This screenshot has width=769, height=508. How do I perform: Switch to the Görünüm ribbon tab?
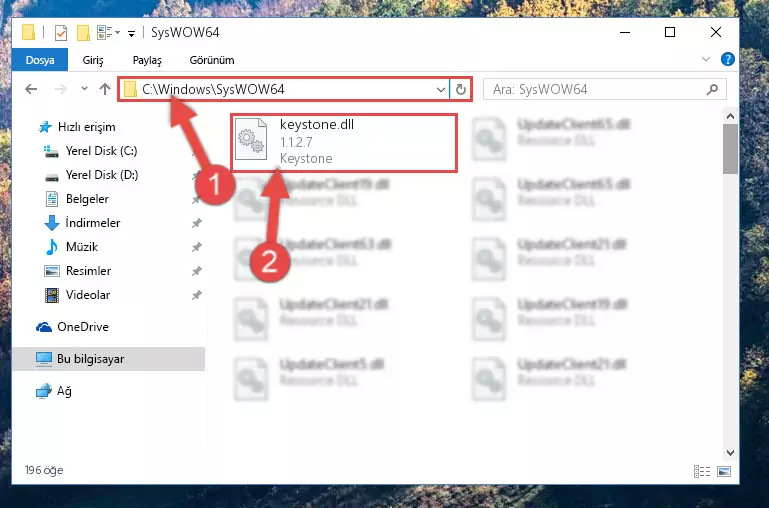(212, 60)
